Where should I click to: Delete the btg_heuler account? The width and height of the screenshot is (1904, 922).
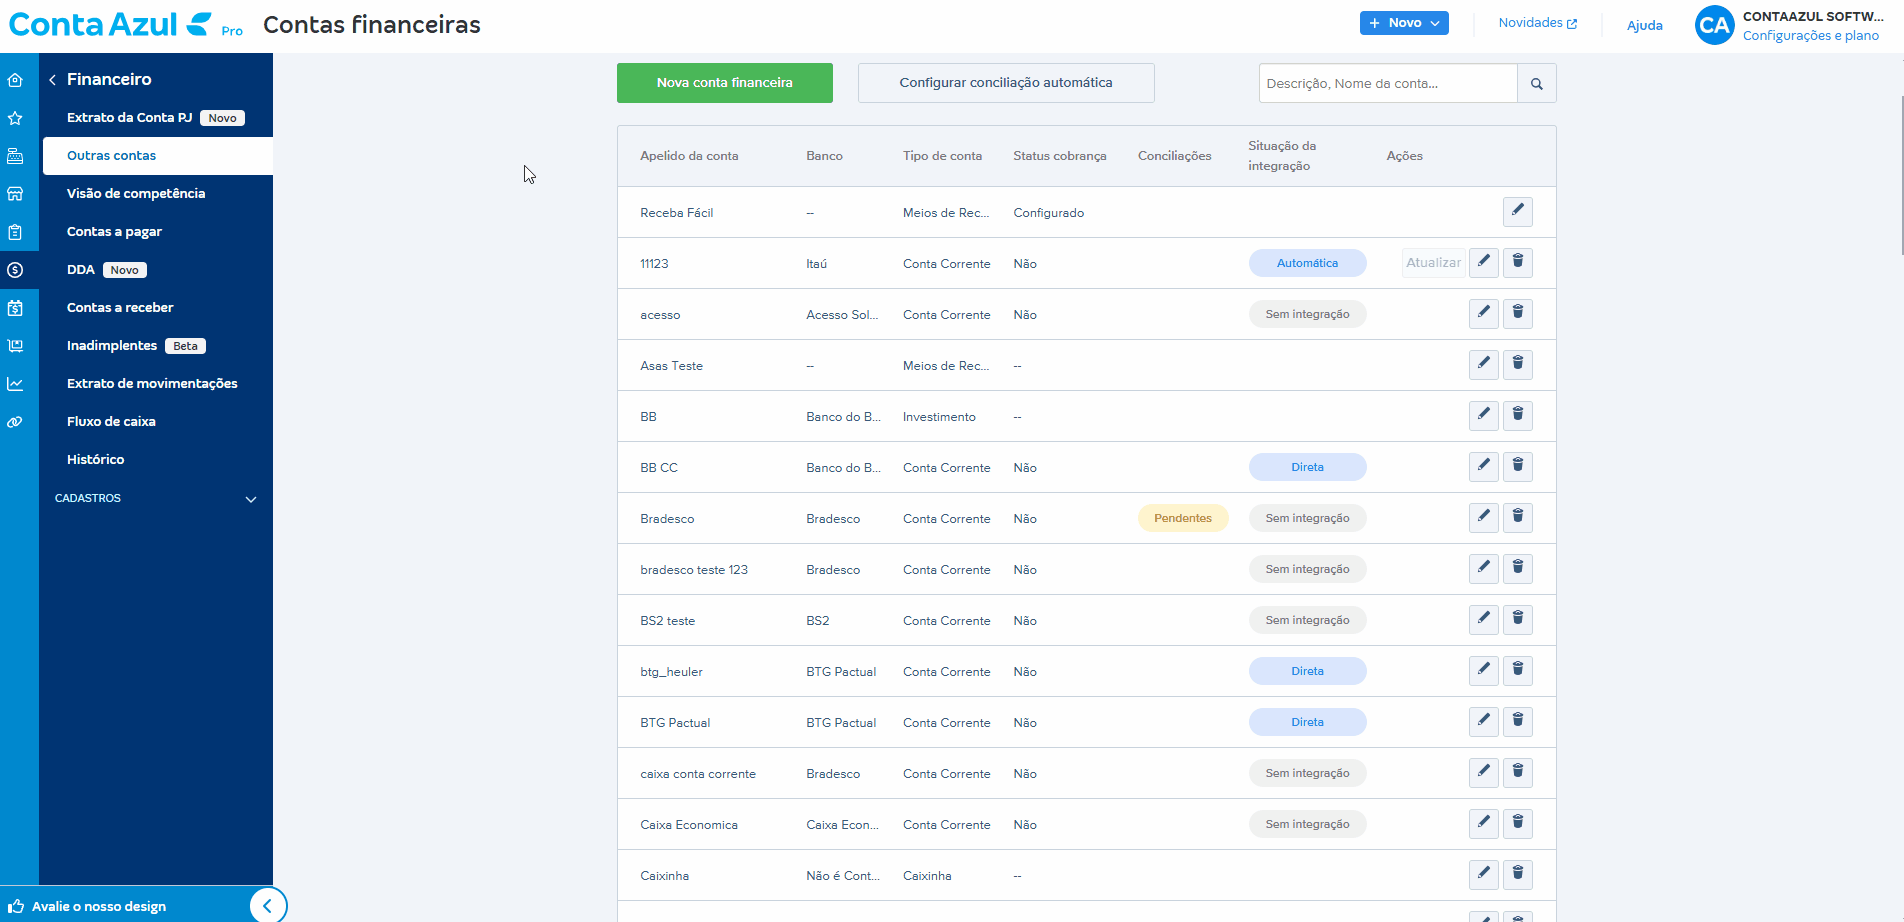[x=1518, y=670]
